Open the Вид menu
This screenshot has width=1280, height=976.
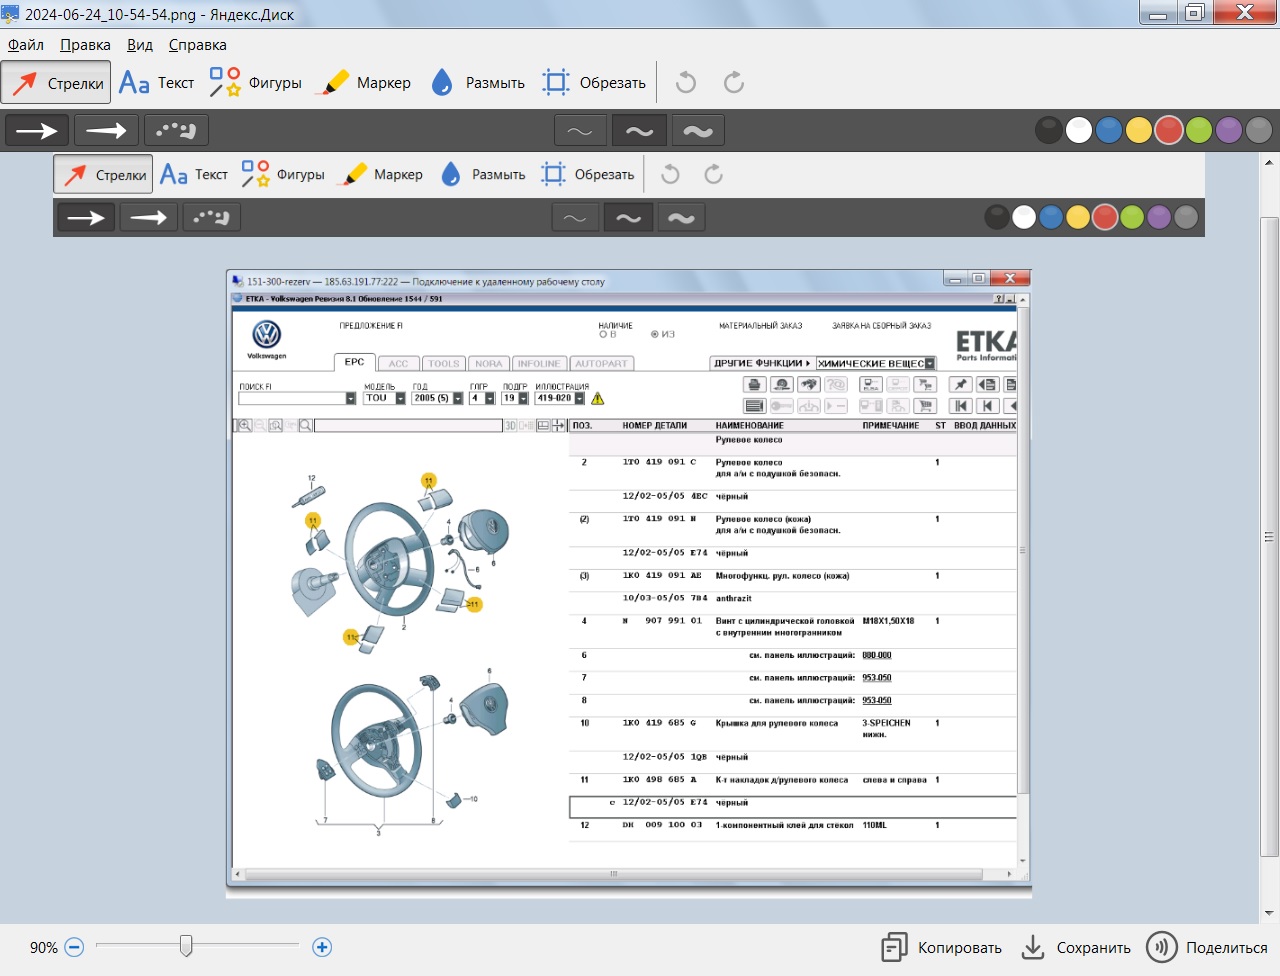point(140,45)
